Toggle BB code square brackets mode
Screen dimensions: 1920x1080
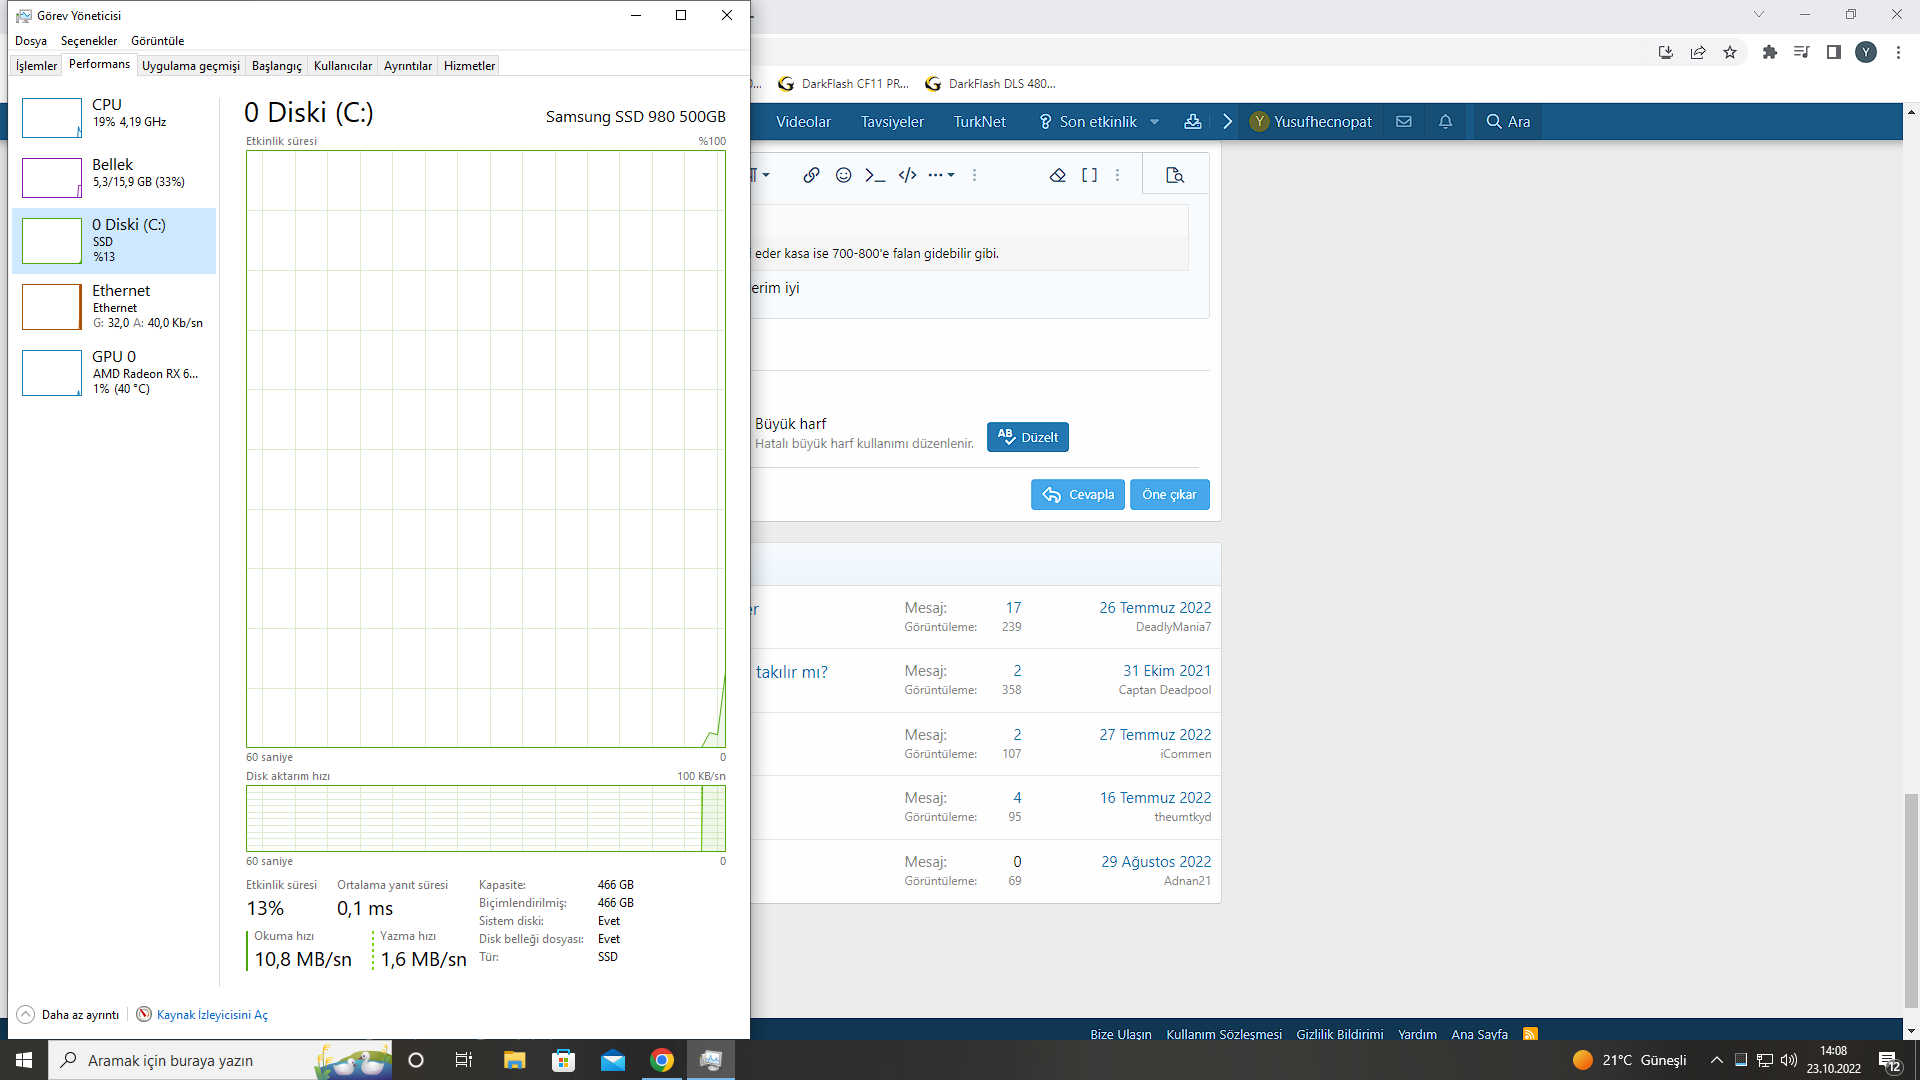pyautogui.click(x=1089, y=175)
